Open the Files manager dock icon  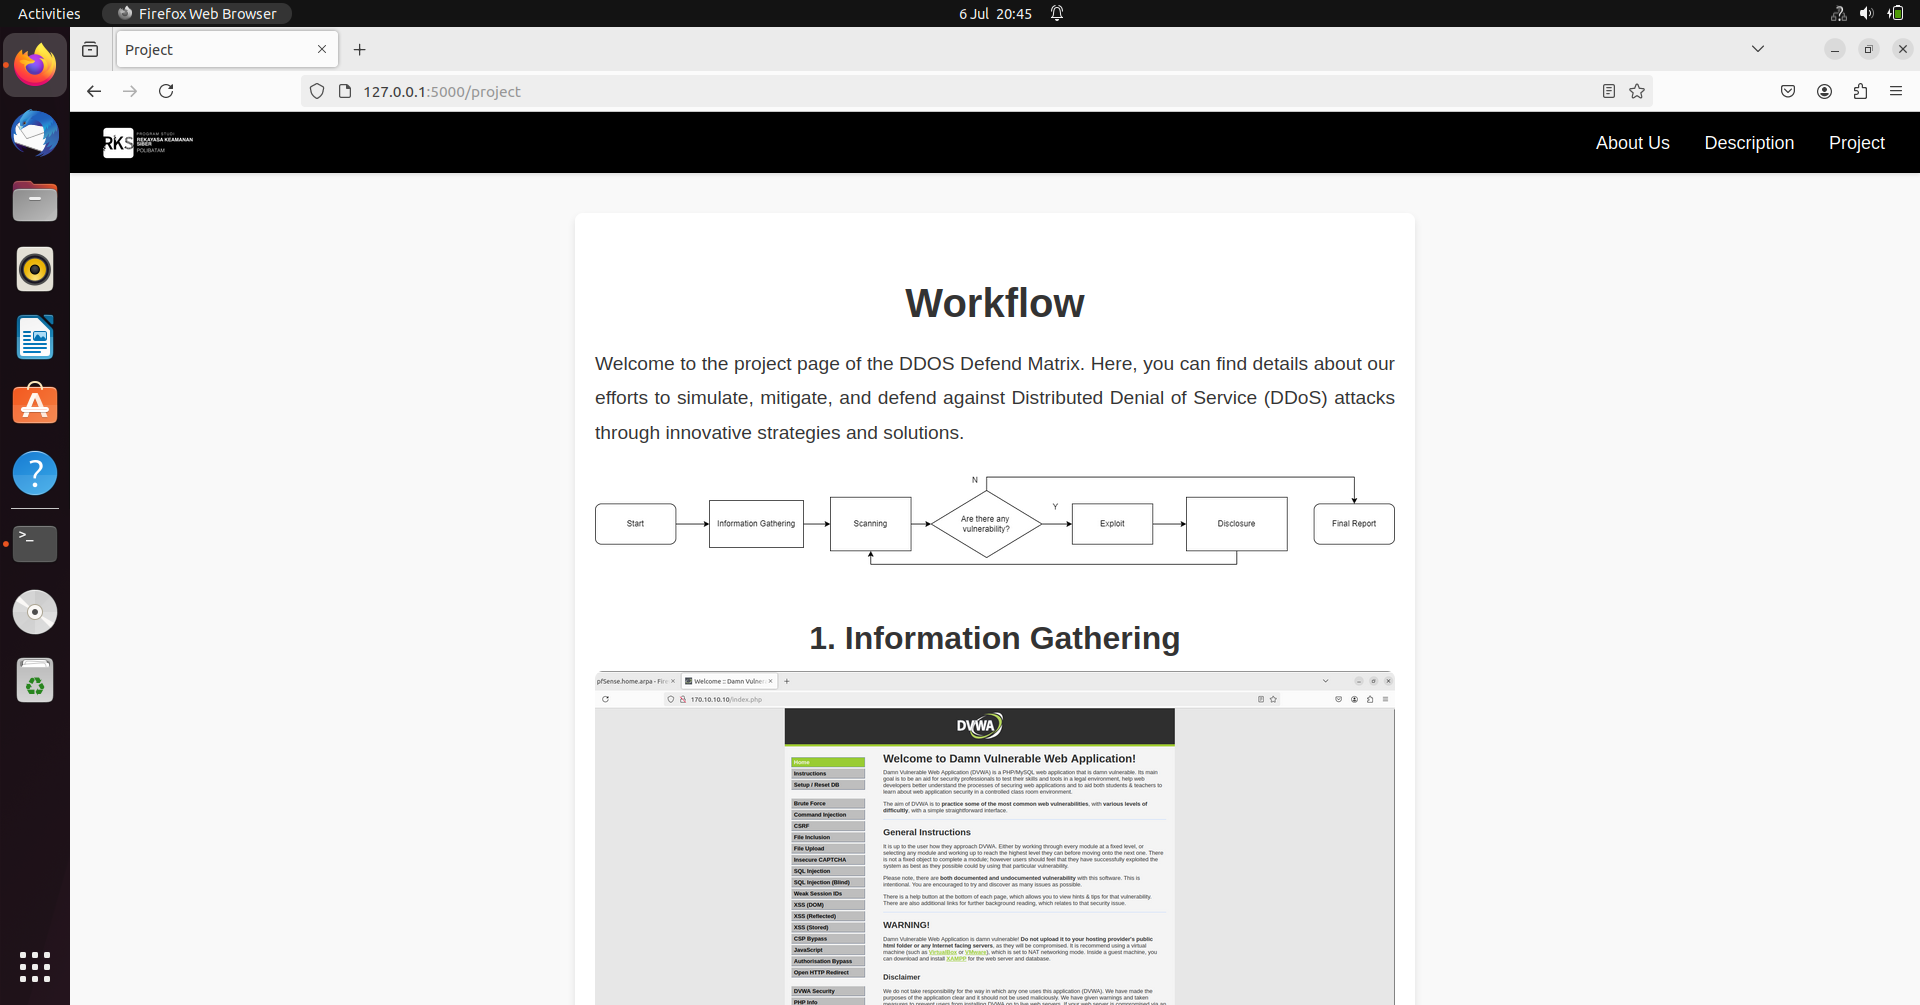pyautogui.click(x=35, y=202)
